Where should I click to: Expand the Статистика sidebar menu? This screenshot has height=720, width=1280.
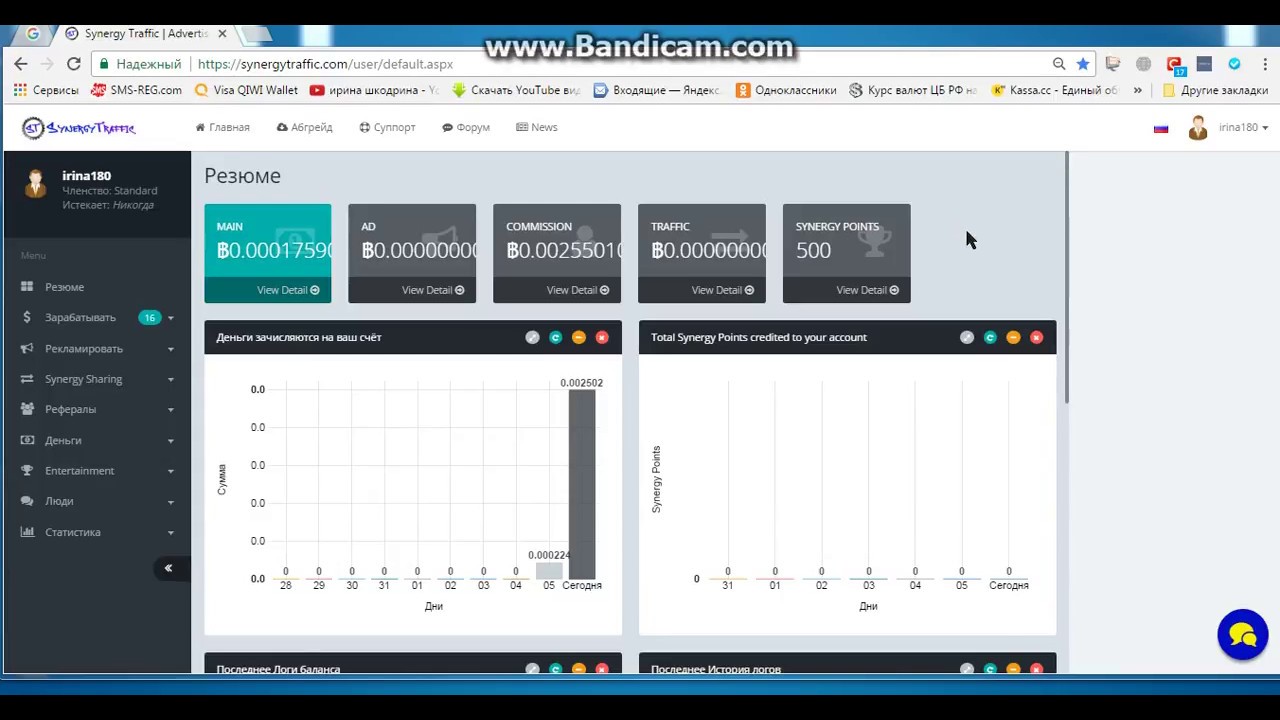click(x=96, y=532)
